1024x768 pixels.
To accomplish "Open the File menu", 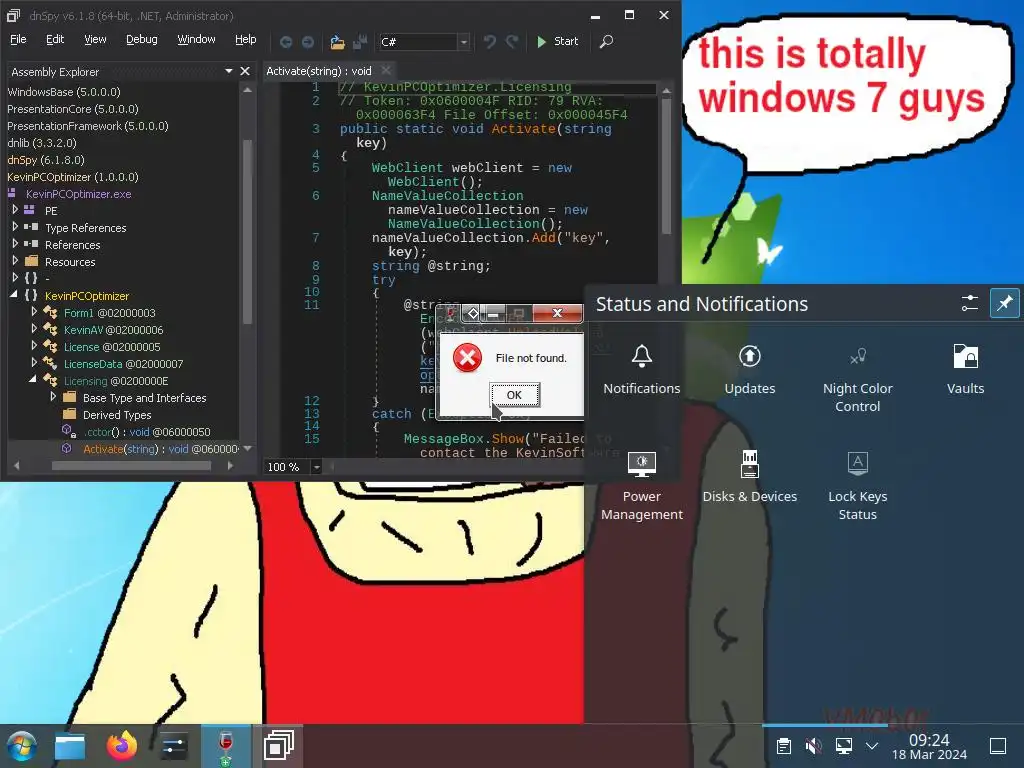I will 18,39.
